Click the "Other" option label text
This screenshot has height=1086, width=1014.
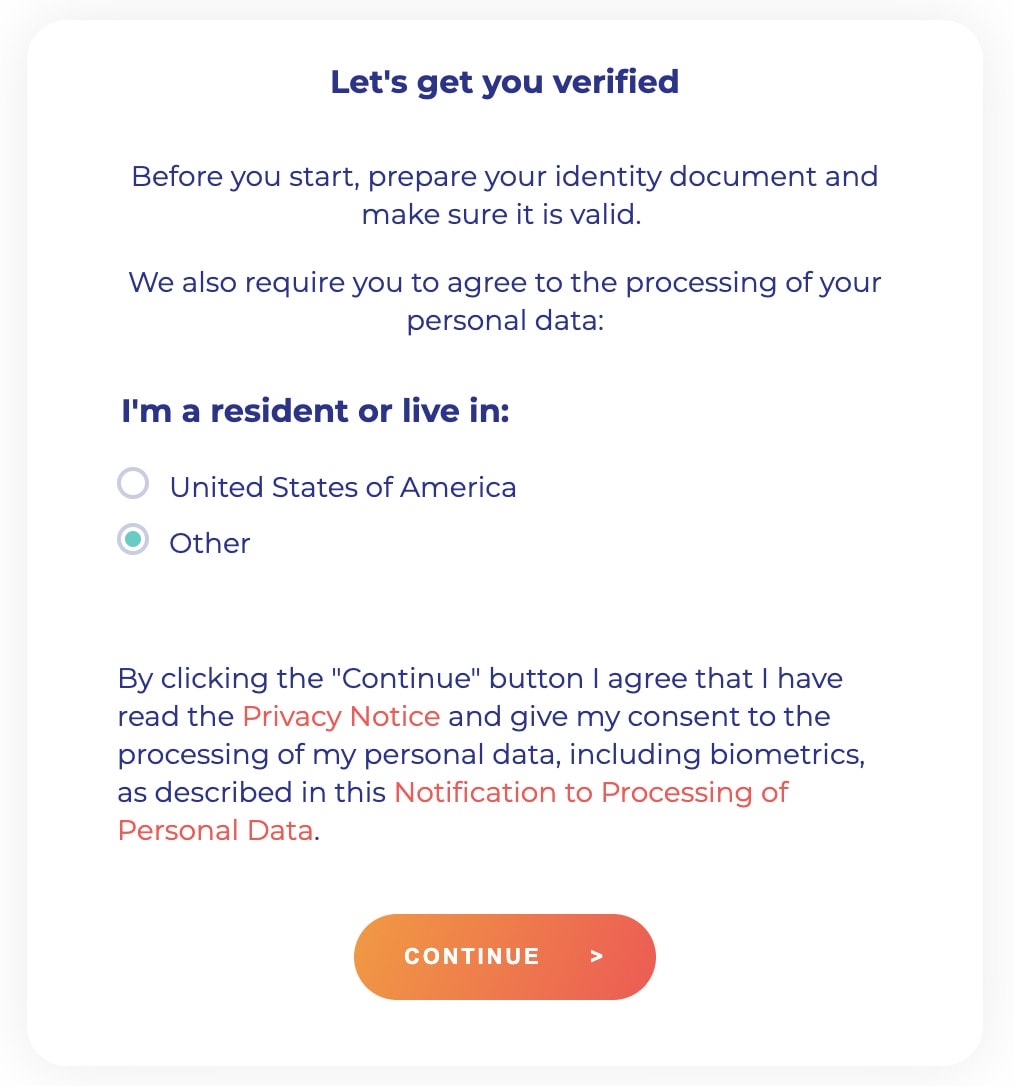(x=210, y=544)
